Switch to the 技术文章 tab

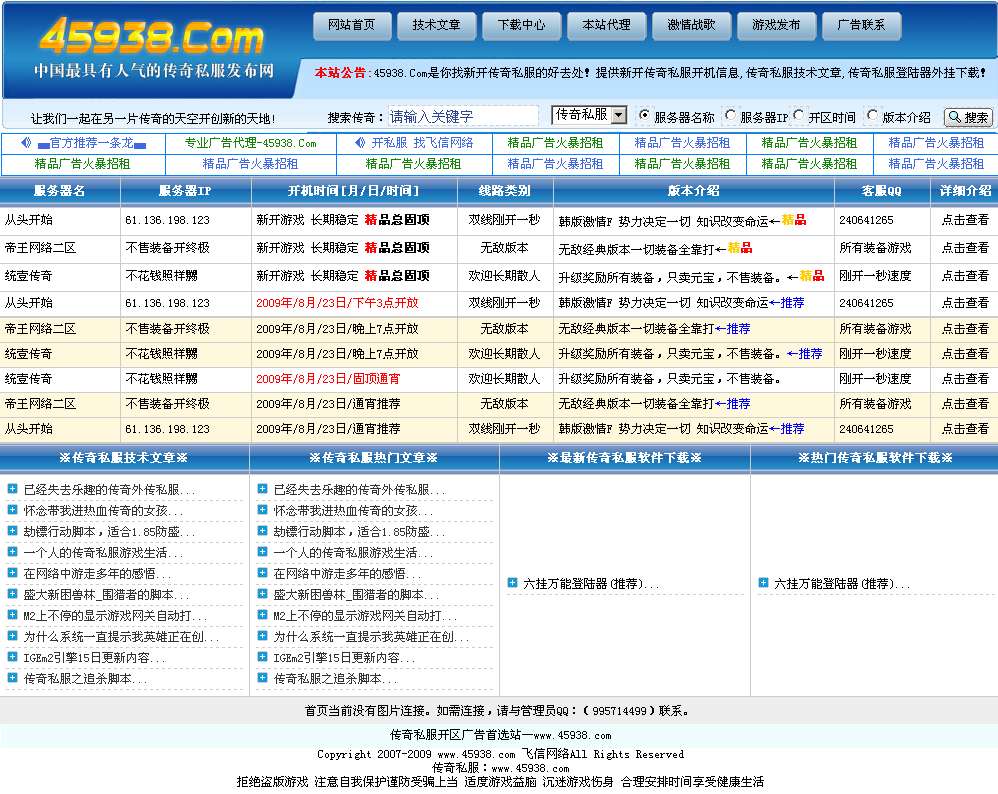436,27
